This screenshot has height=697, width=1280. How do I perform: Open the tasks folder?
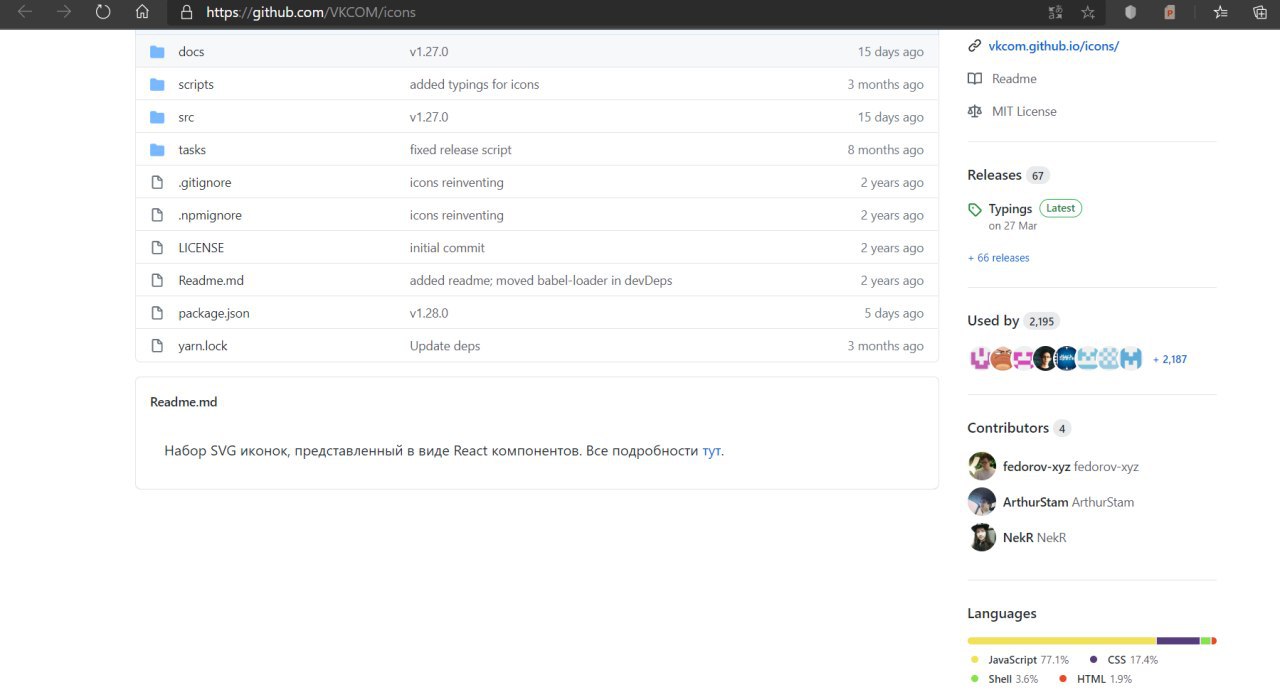coord(192,150)
